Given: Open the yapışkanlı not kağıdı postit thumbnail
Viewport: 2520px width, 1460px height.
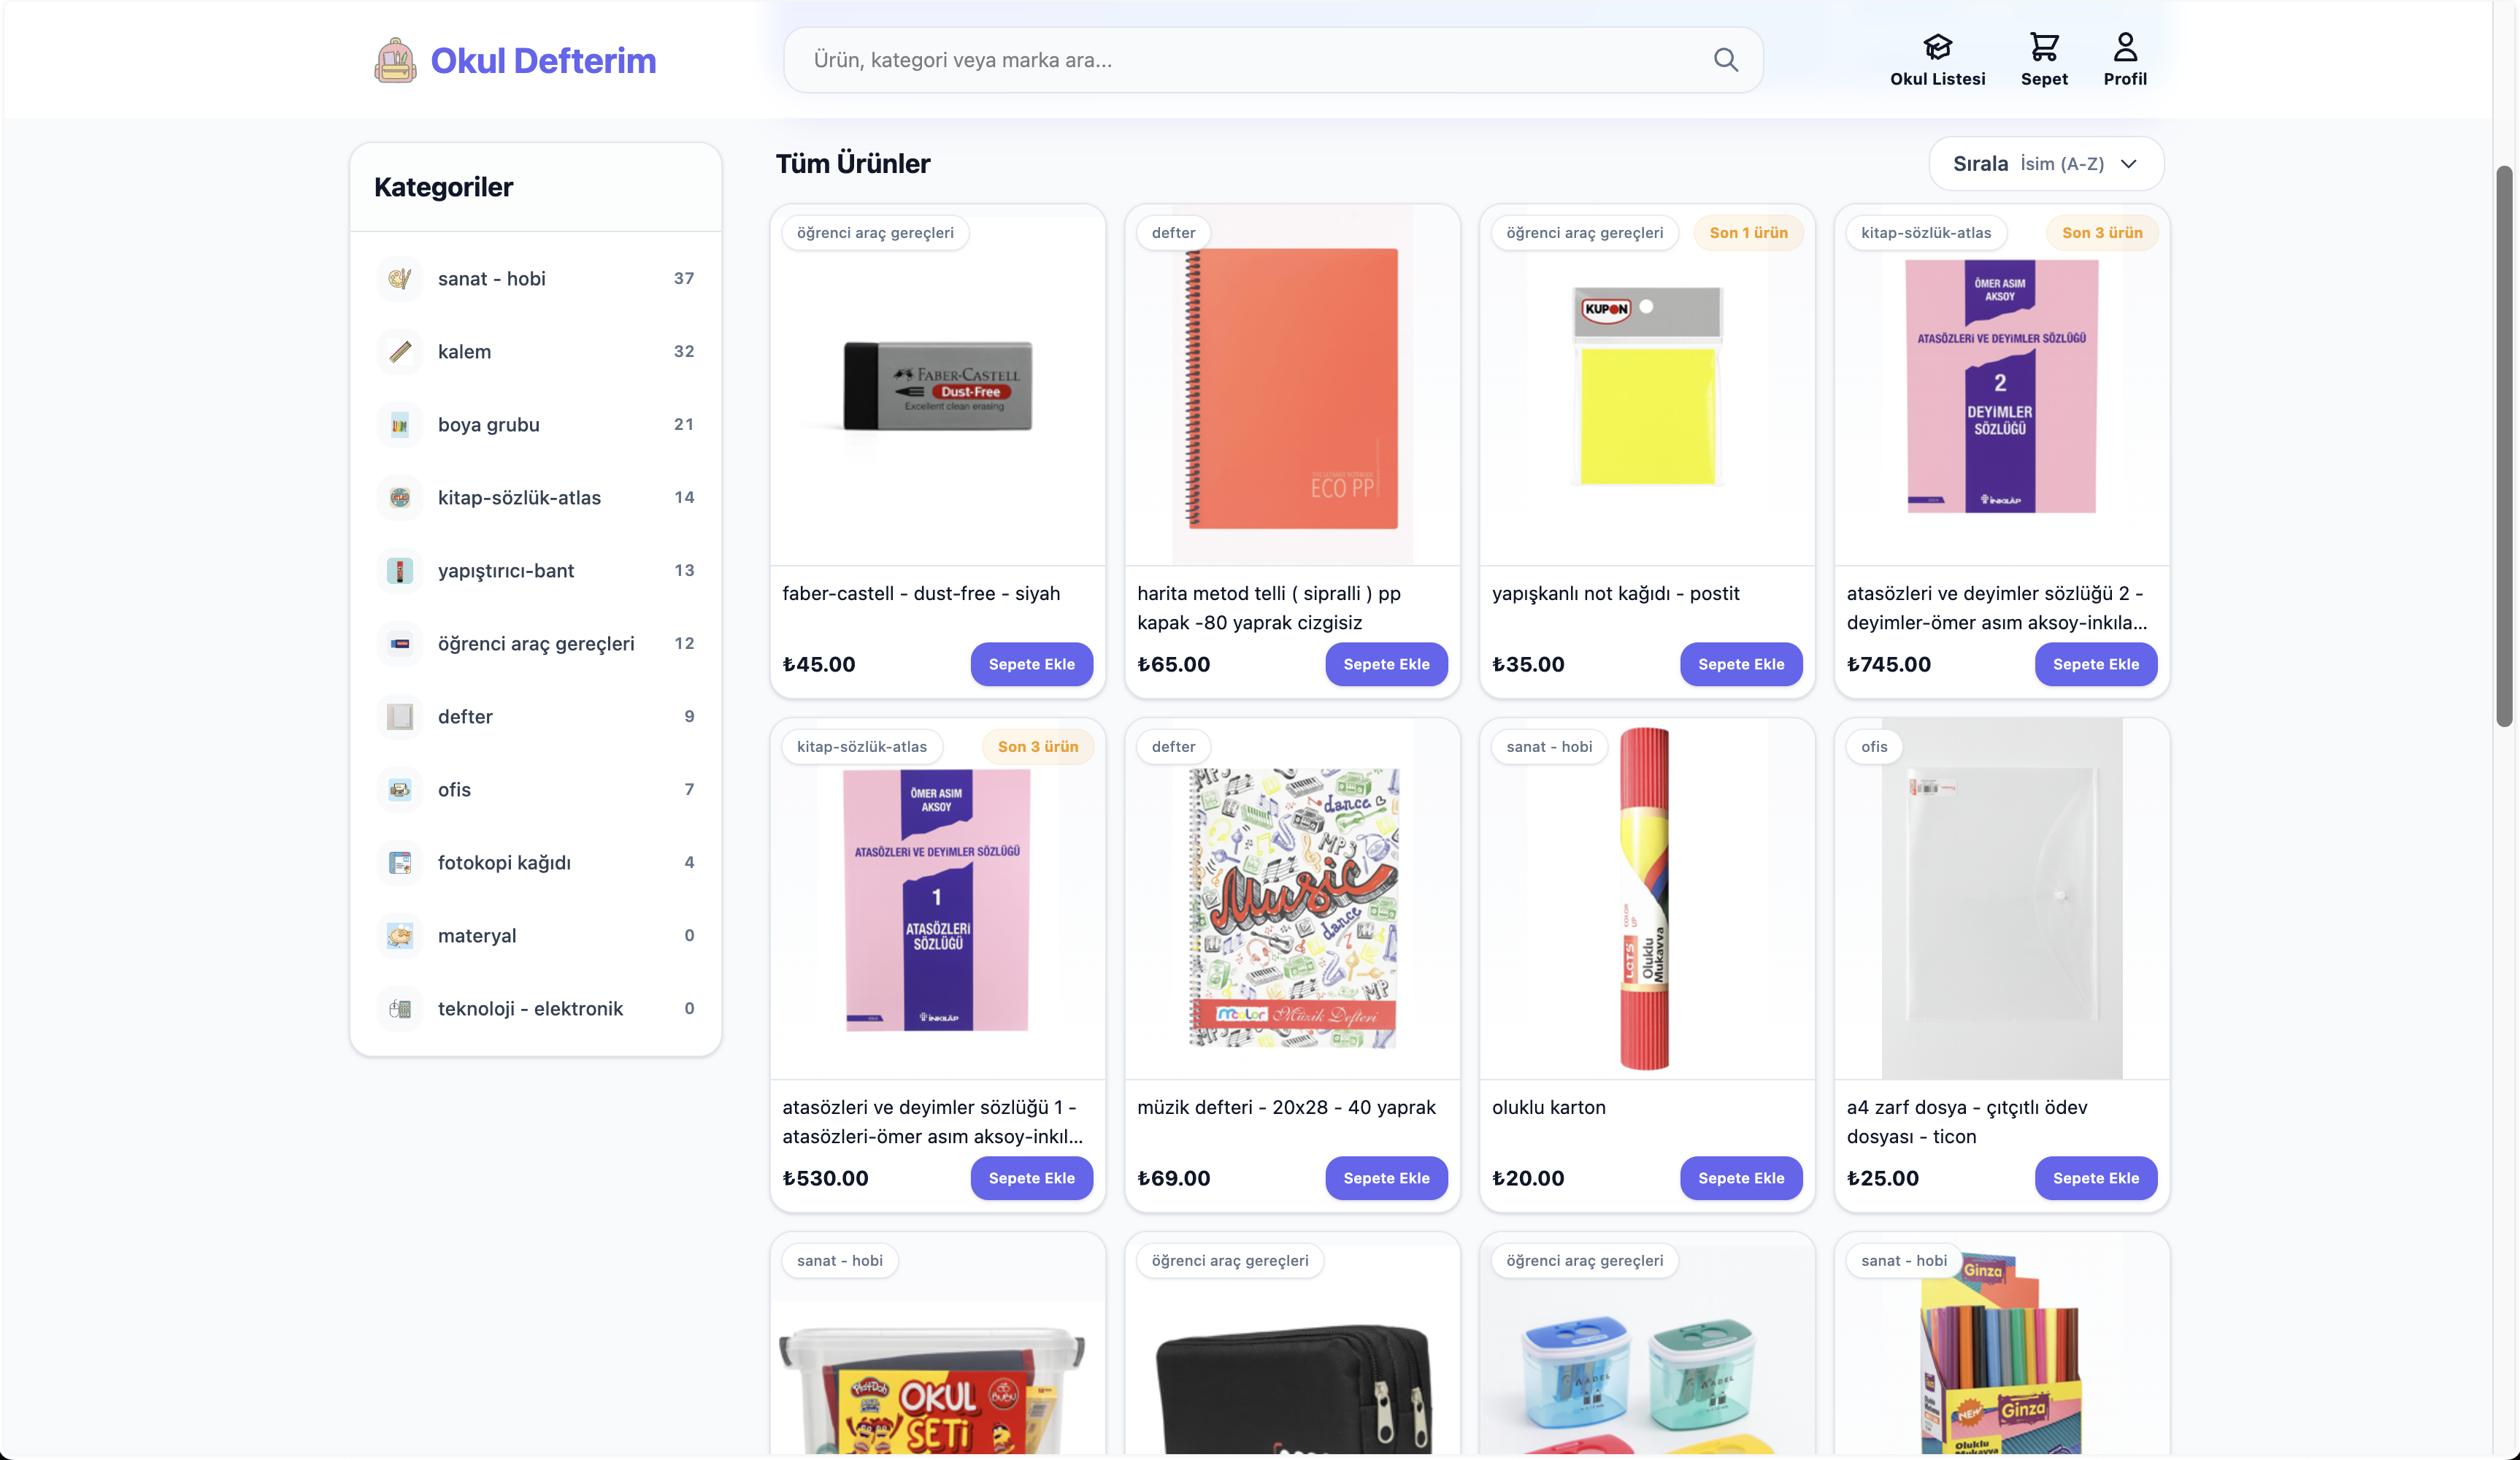Looking at the screenshot, I should [1647, 386].
